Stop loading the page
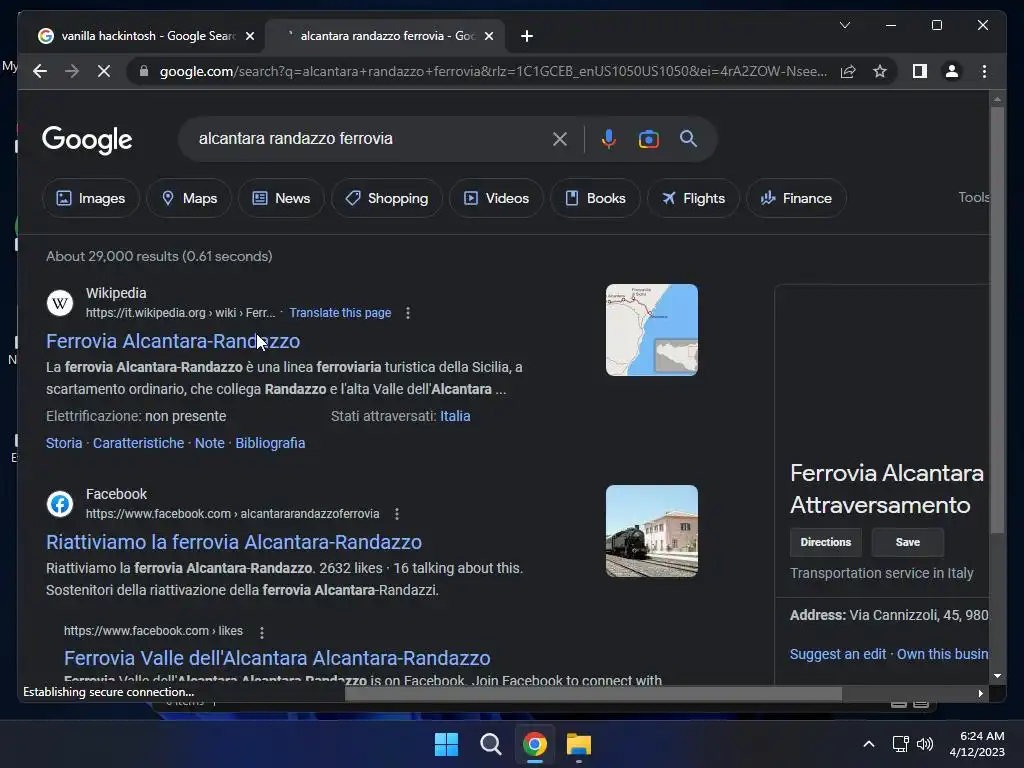Image resolution: width=1024 pixels, height=768 pixels. [104, 71]
